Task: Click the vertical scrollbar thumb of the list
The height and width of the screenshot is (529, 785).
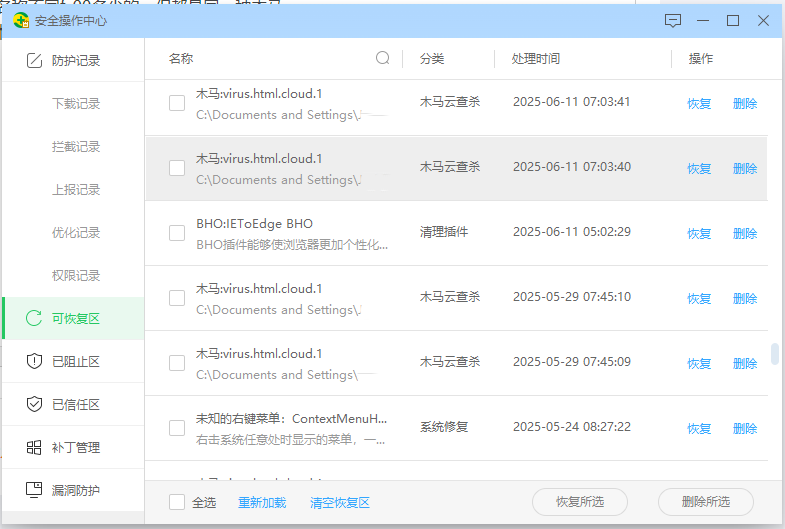Action: [x=774, y=354]
